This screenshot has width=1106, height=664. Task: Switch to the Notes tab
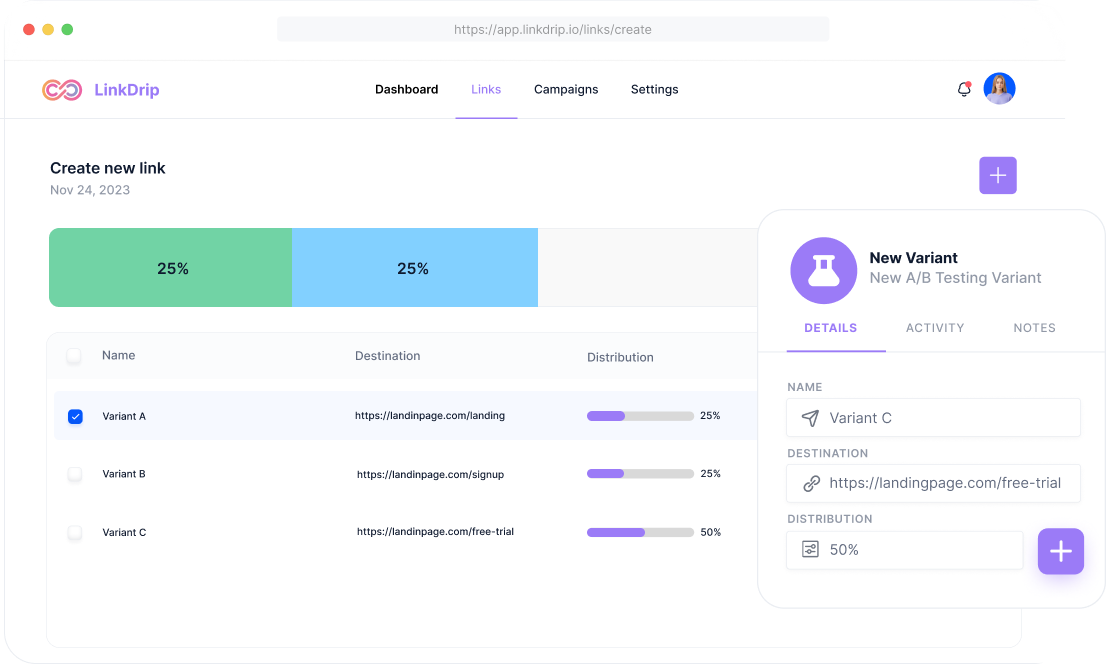(x=1034, y=328)
